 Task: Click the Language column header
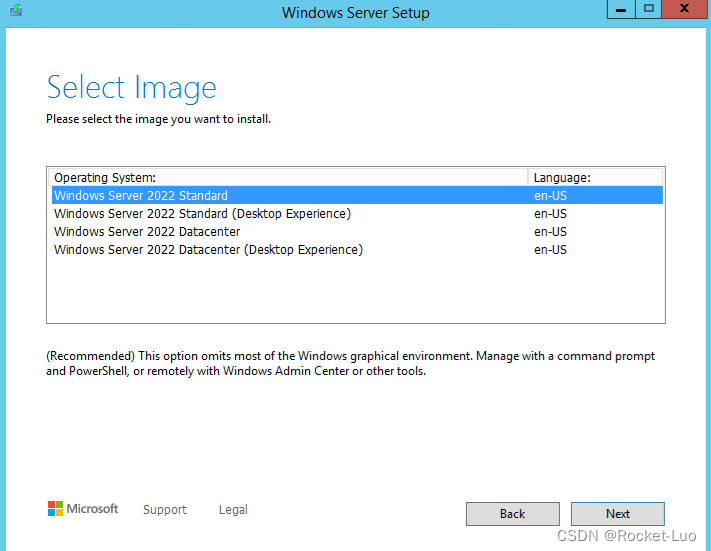595,177
